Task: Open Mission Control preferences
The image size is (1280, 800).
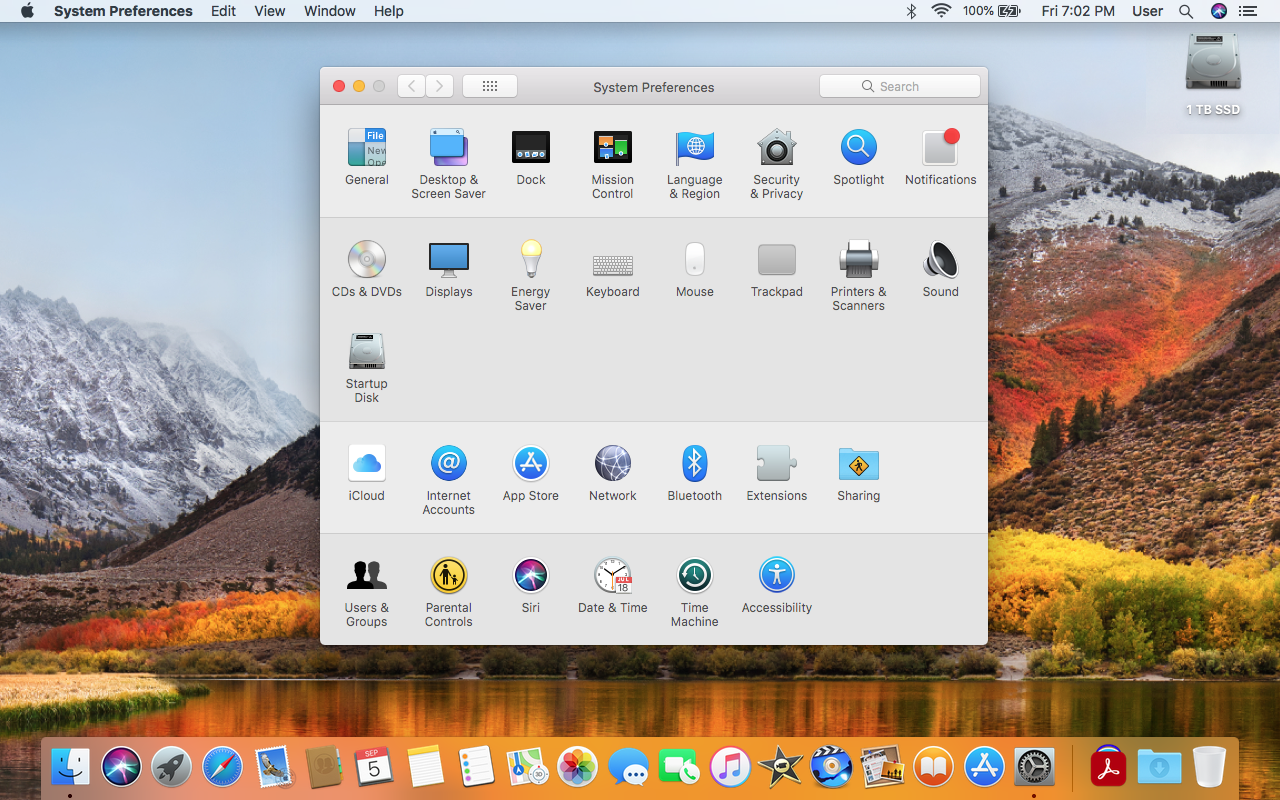Action: 613,164
